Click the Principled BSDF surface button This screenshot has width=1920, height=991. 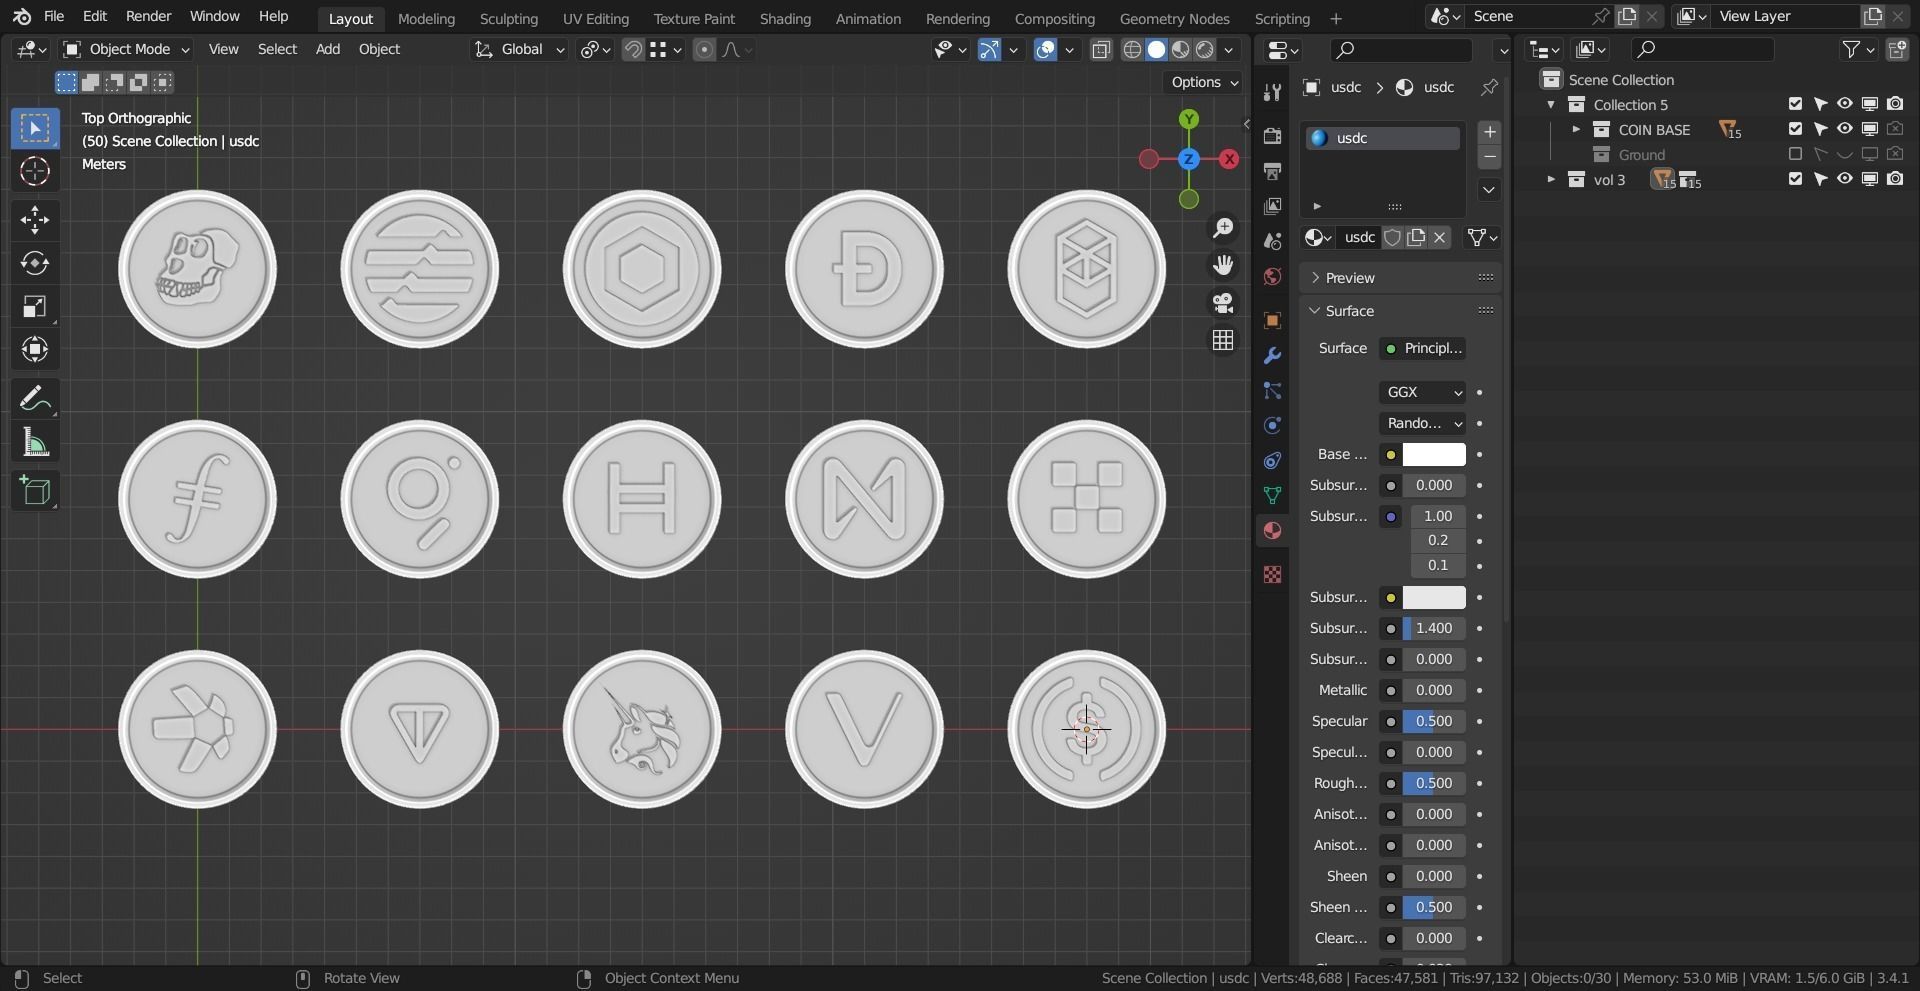click(x=1422, y=348)
